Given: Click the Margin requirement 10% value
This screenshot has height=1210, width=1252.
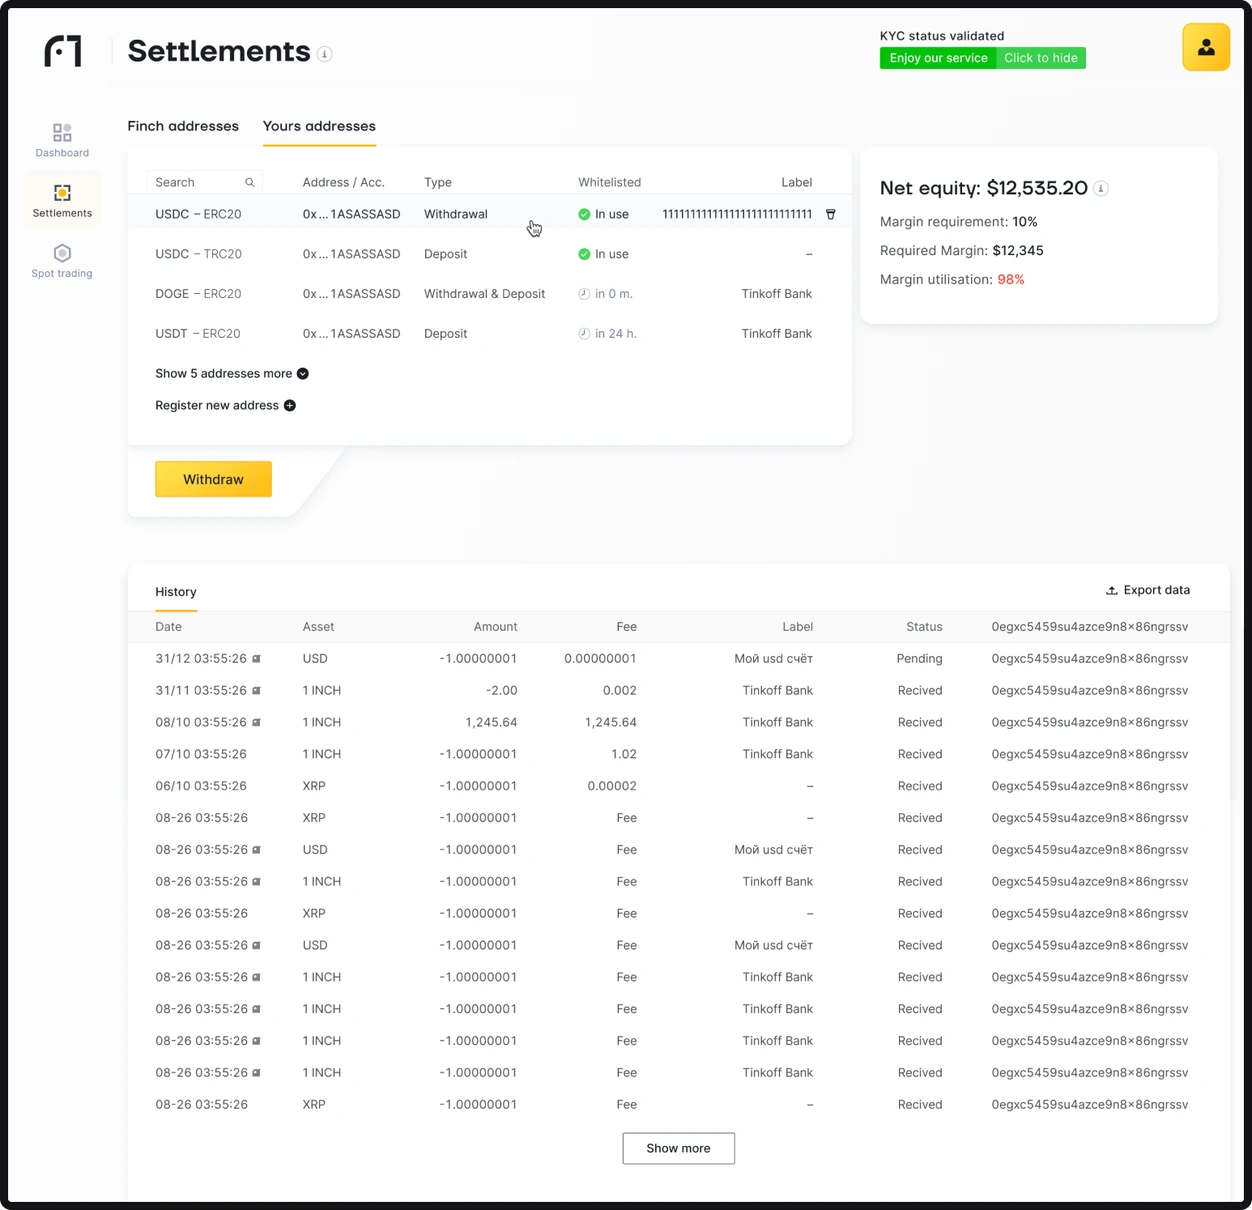Looking at the screenshot, I should pos(1024,222).
